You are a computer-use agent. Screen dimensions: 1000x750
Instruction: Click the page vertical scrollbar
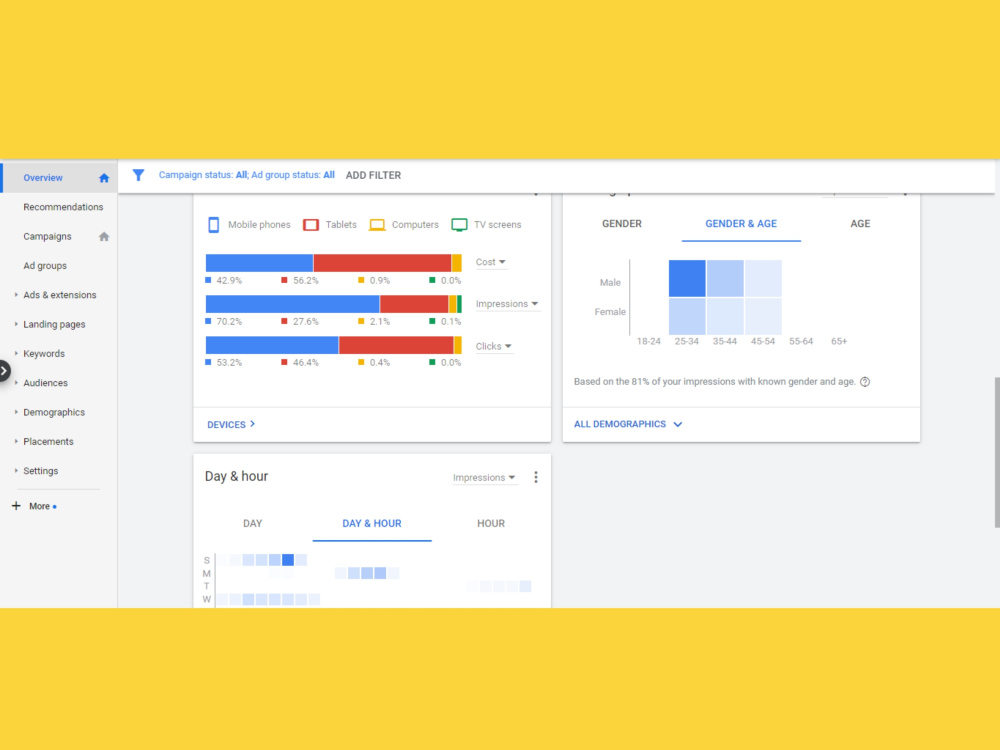pos(996,453)
